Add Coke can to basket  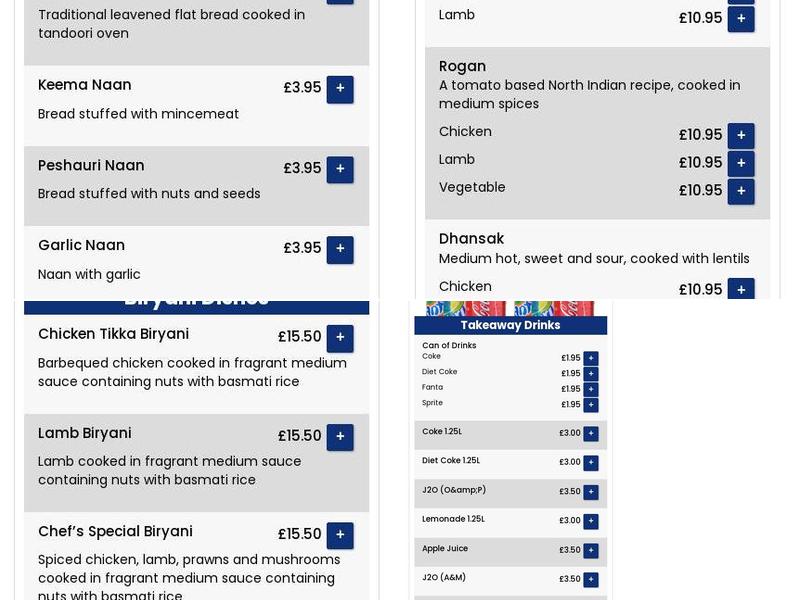(x=590, y=357)
